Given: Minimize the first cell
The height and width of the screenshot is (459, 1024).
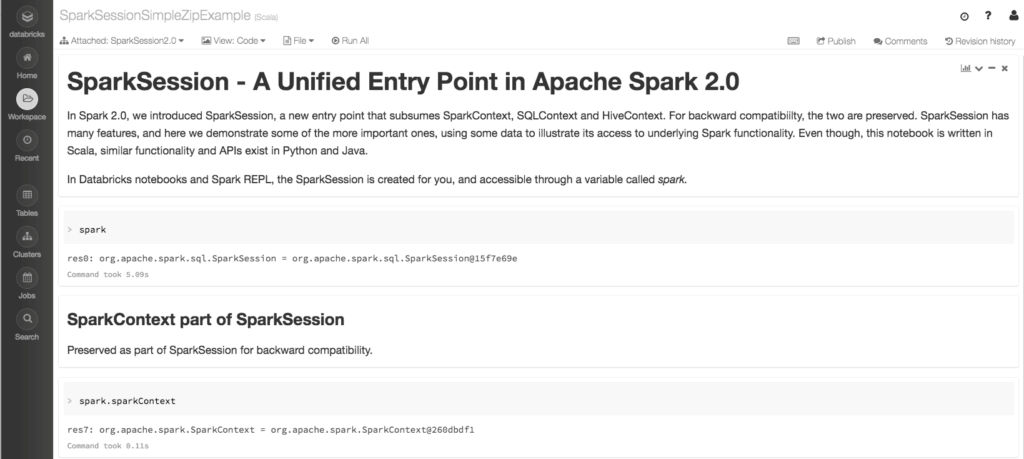Looking at the screenshot, I should tap(991, 68).
